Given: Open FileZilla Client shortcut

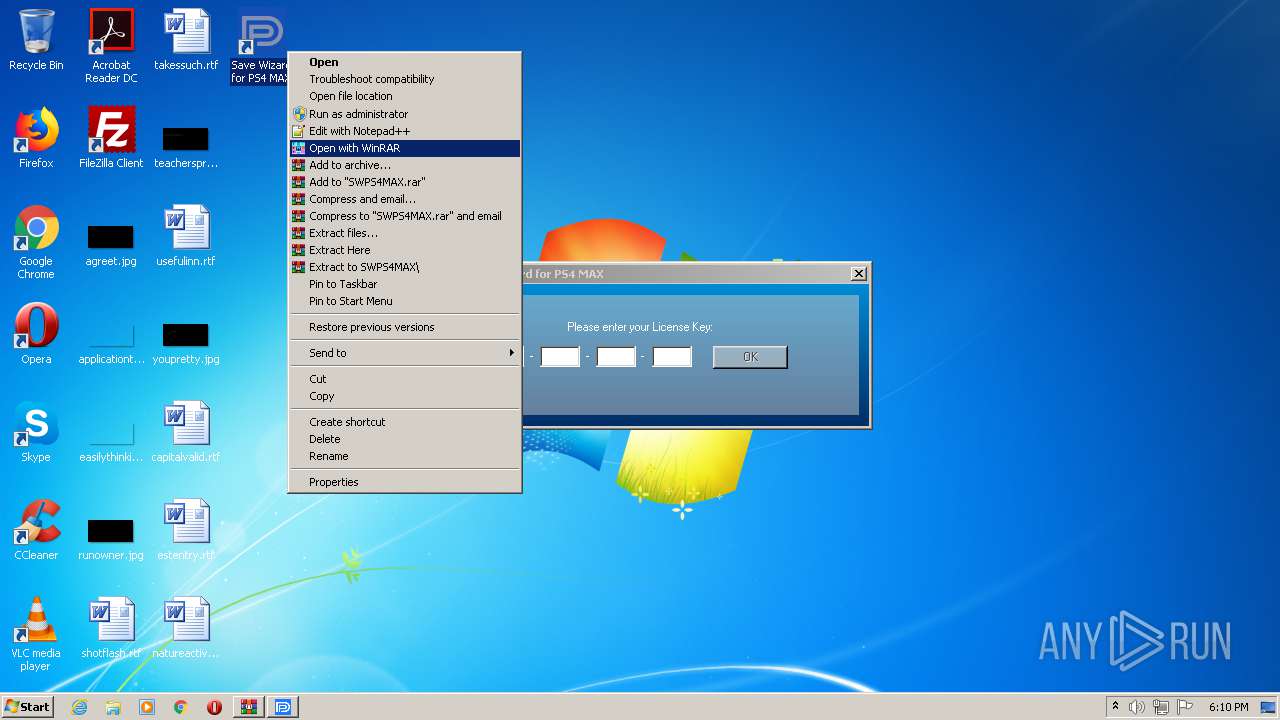Looking at the screenshot, I should (111, 138).
